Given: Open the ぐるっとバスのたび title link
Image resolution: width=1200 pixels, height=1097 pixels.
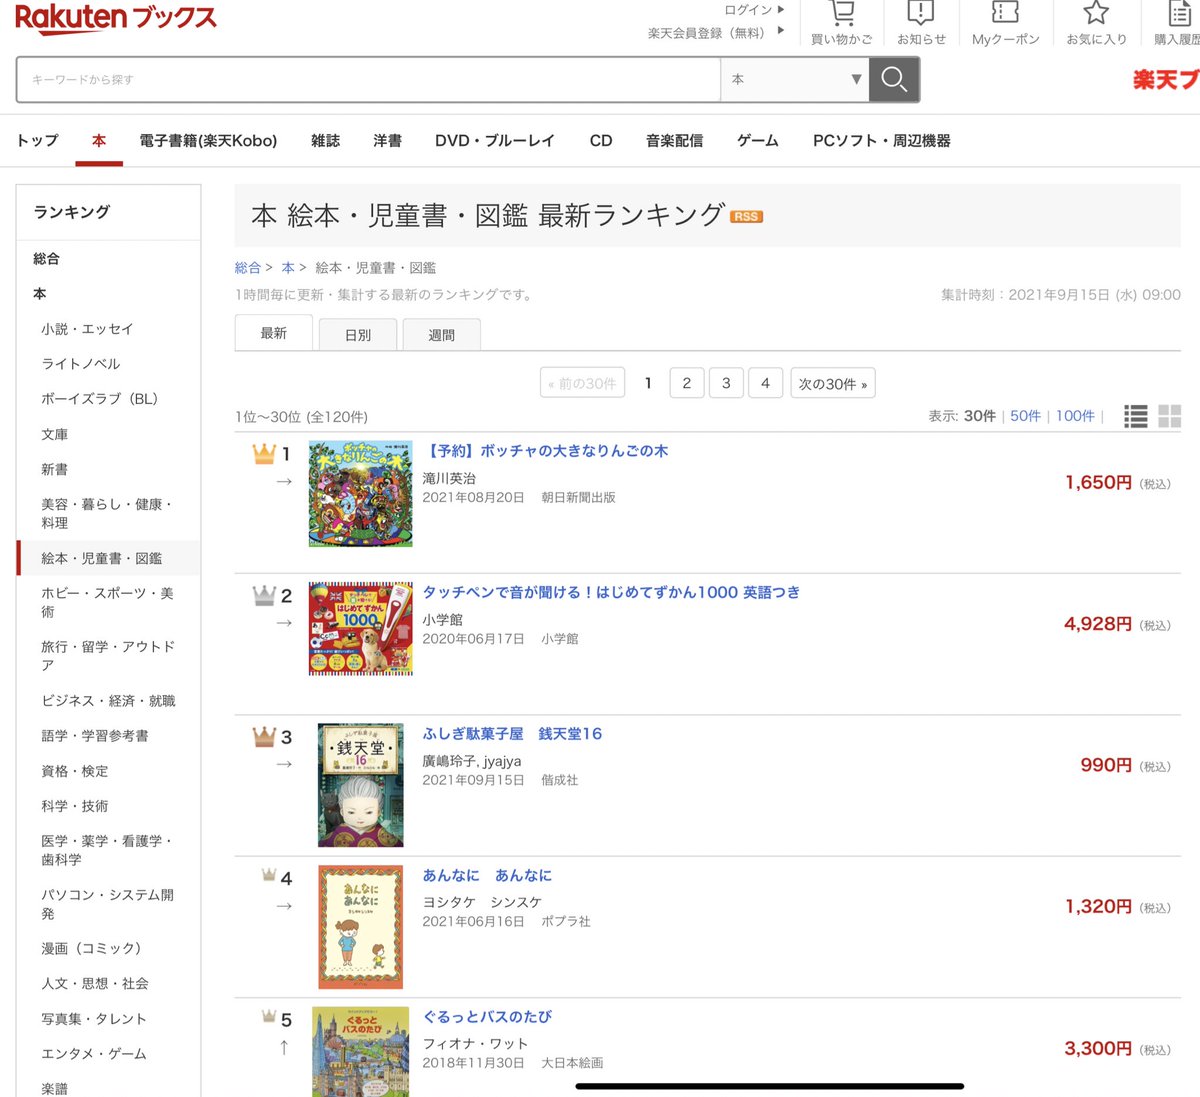Looking at the screenshot, I should pyautogui.click(x=487, y=1017).
